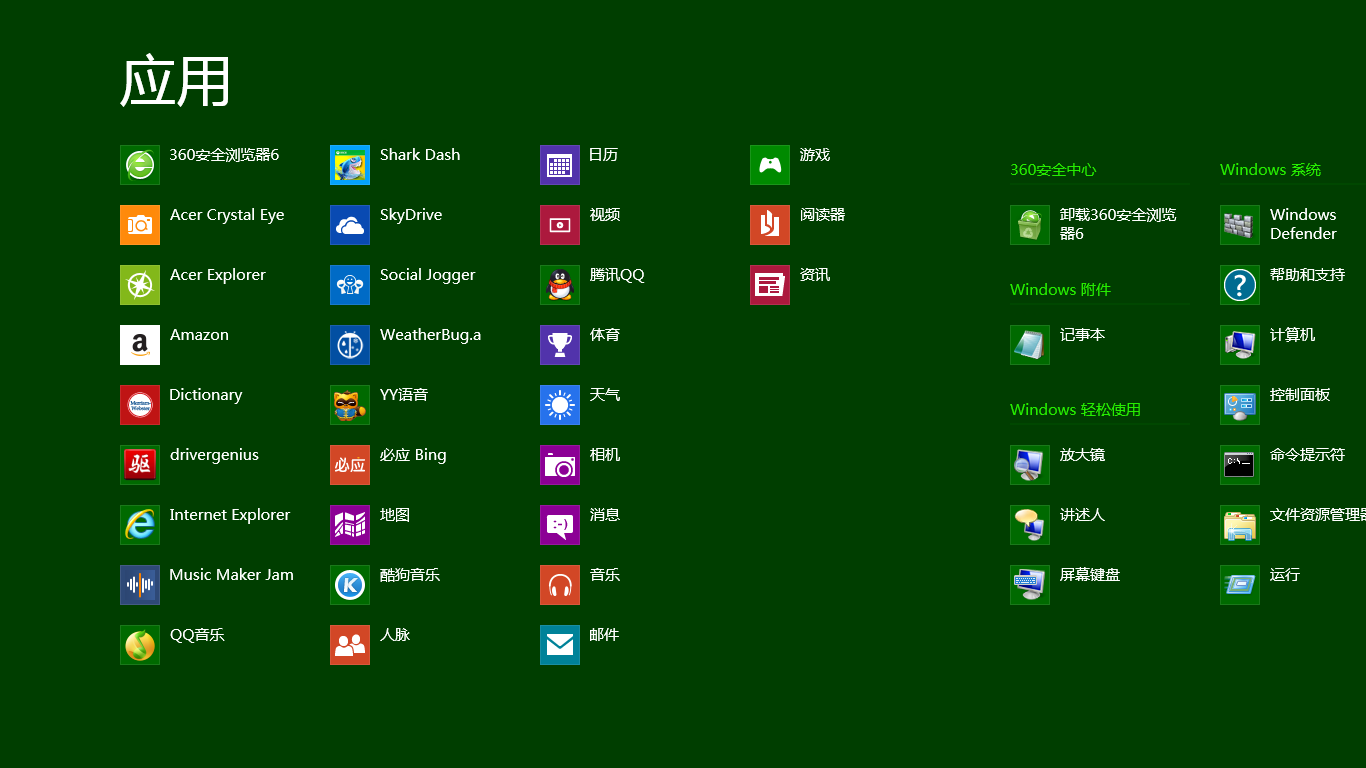This screenshot has width=1366, height=768.
Task: Click the Music Maker Jam label
Action: click(232, 575)
